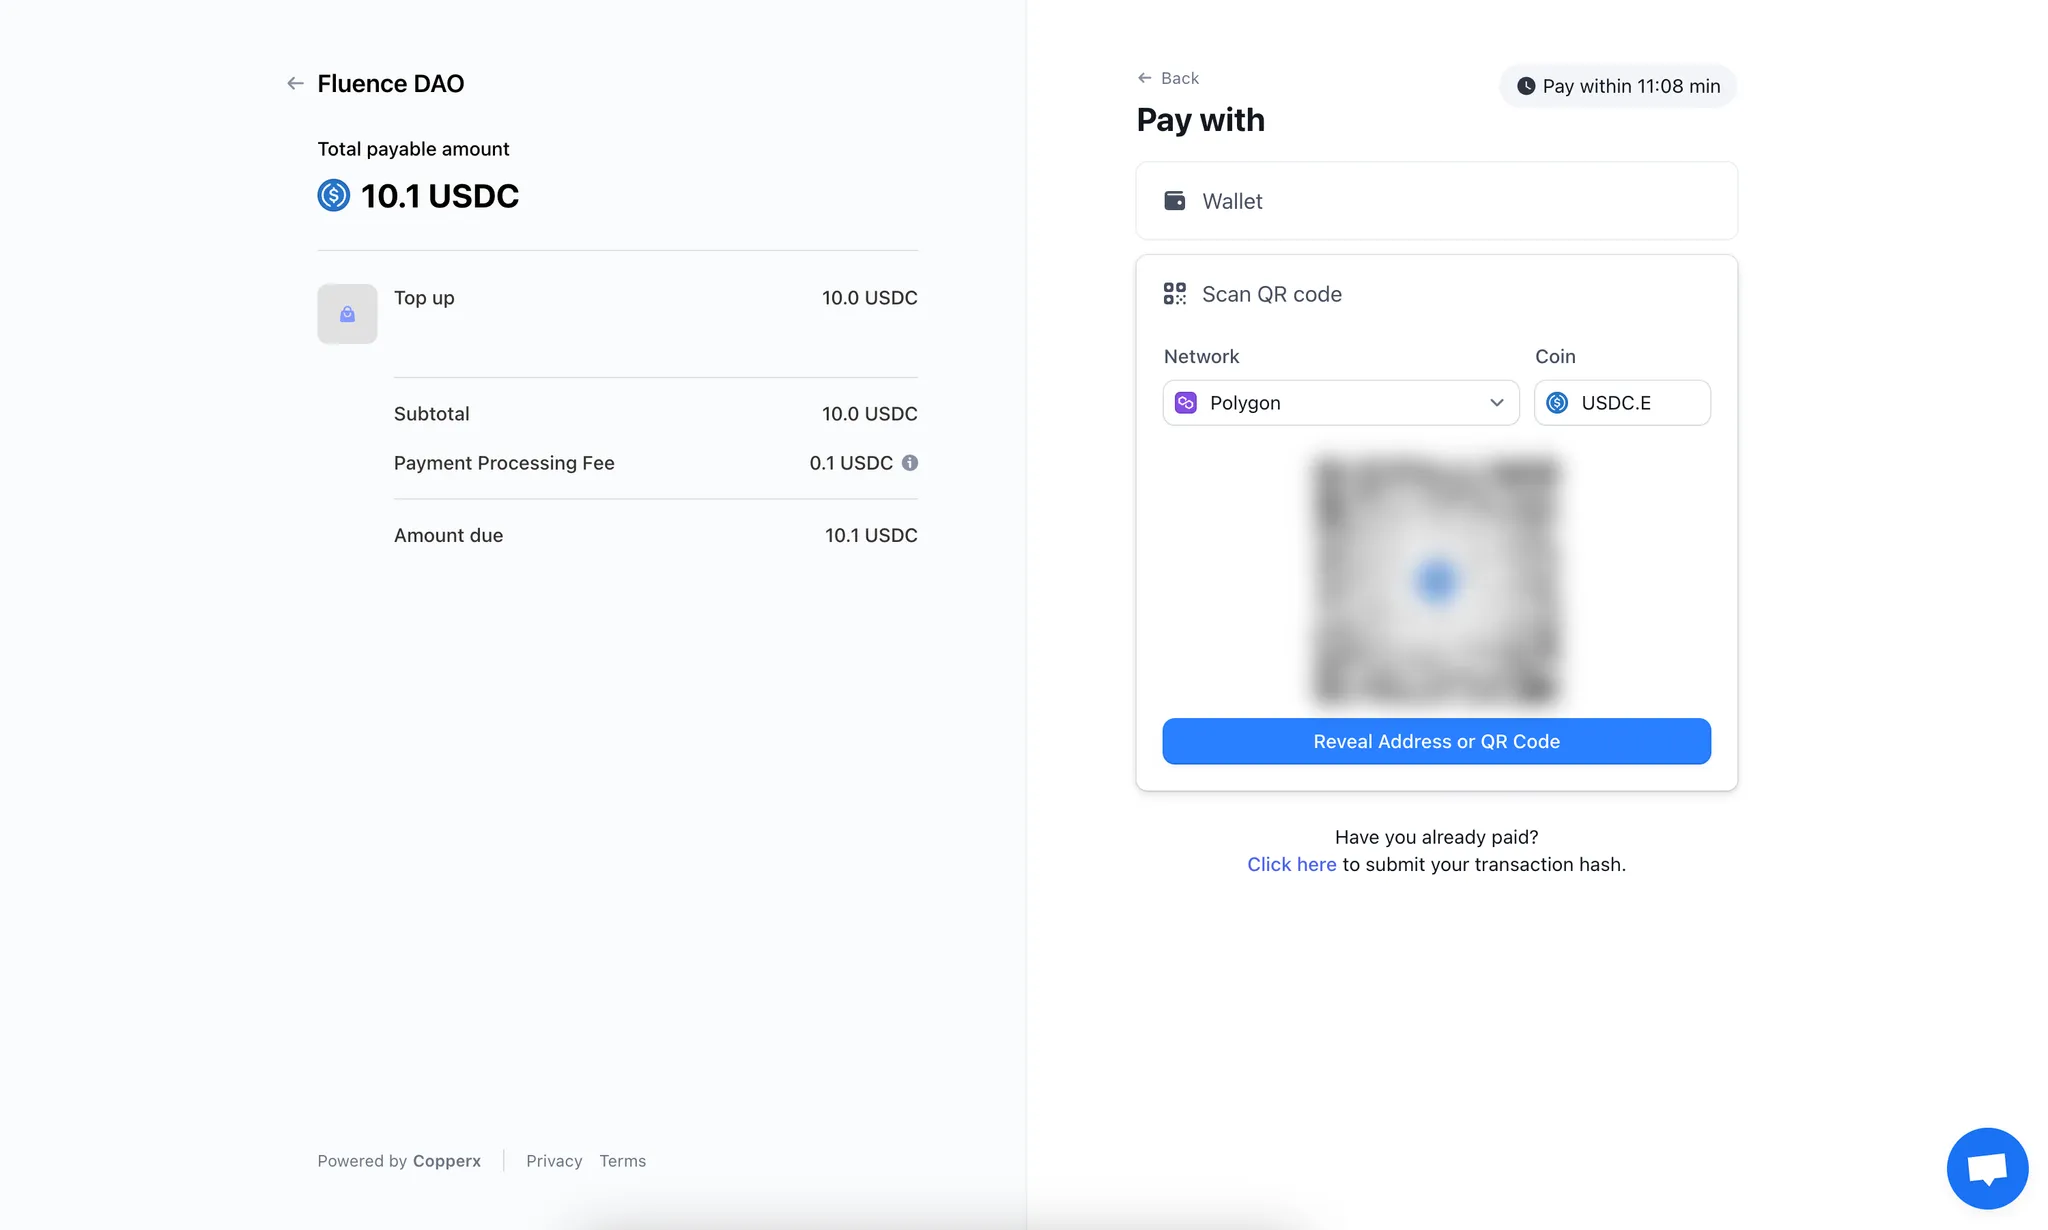Open the Coin selector showing USDC.E
Screen dimensions: 2048x1230
click(x=1622, y=402)
